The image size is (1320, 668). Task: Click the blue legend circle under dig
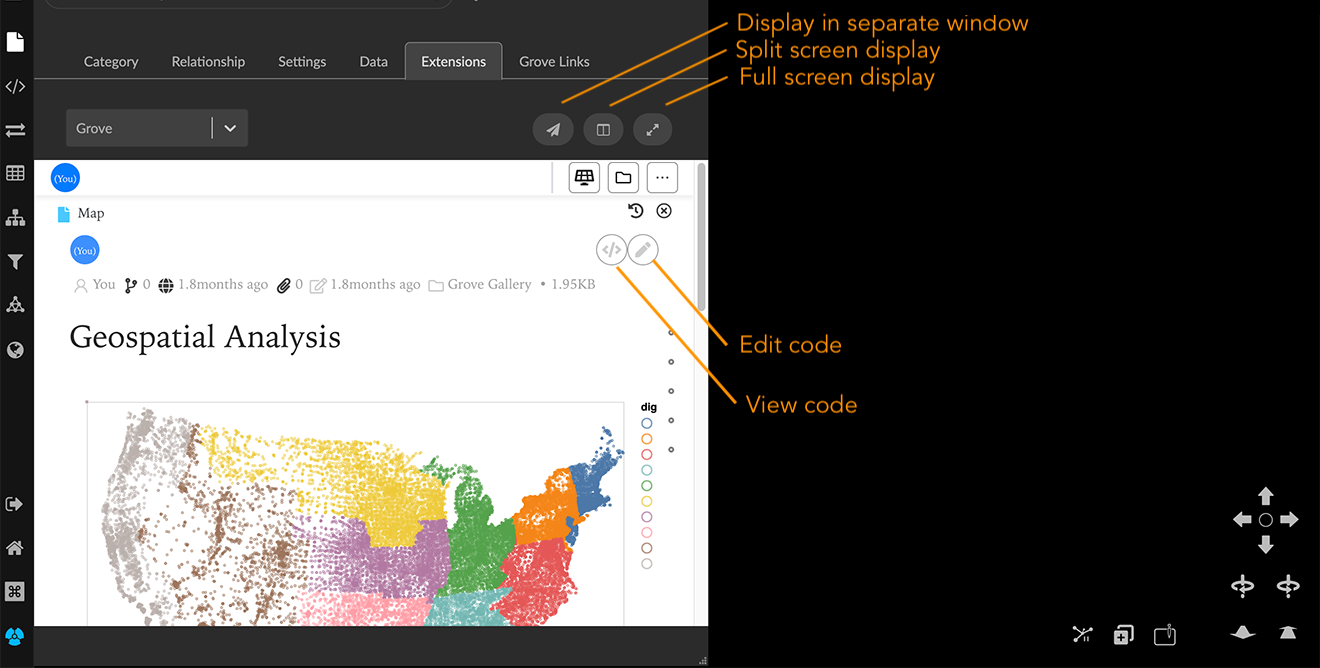point(647,423)
